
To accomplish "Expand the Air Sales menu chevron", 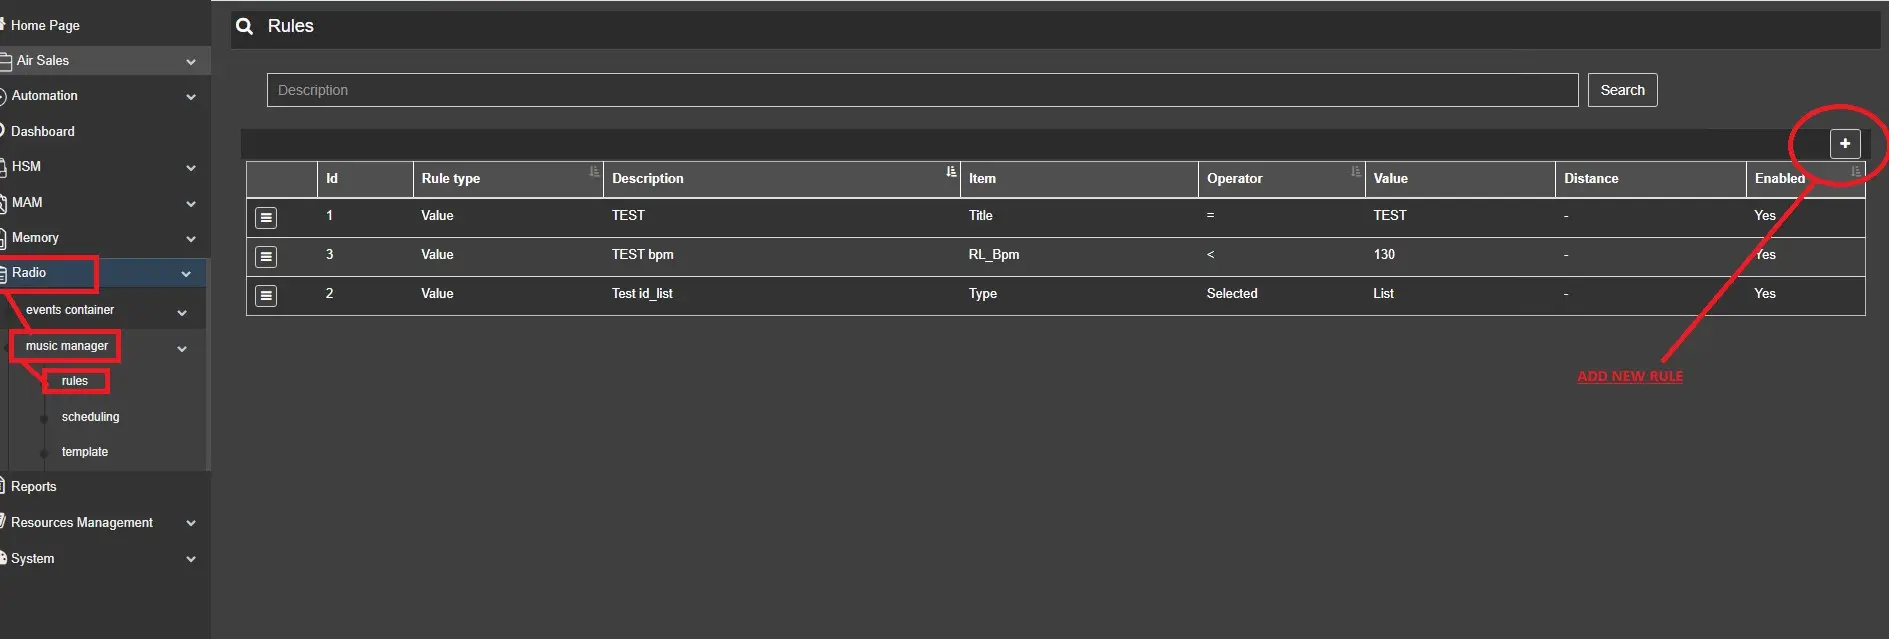I will [191, 62].
